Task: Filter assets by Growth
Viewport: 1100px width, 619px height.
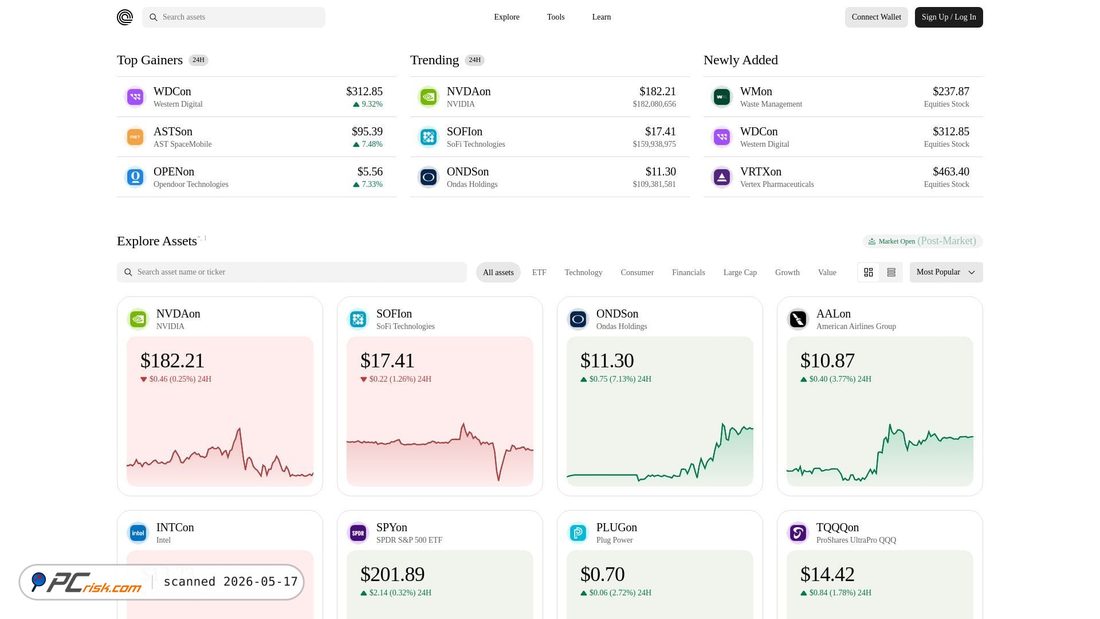Action: click(787, 272)
